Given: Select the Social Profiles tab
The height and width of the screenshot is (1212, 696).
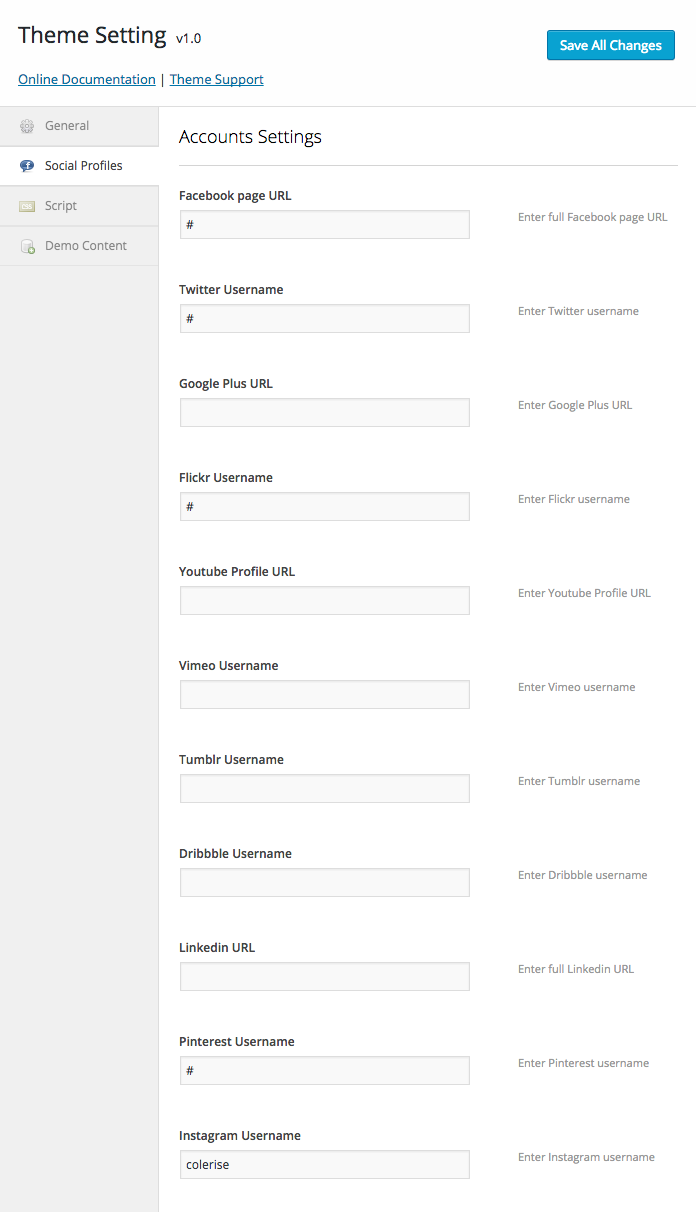Looking at the screenshot, I should (x=84, y=166).
